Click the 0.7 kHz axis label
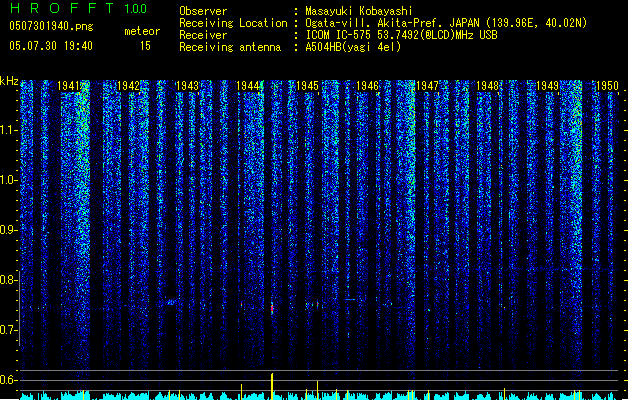629x400 pixels. pyautogui.click(x=8, y=330)
